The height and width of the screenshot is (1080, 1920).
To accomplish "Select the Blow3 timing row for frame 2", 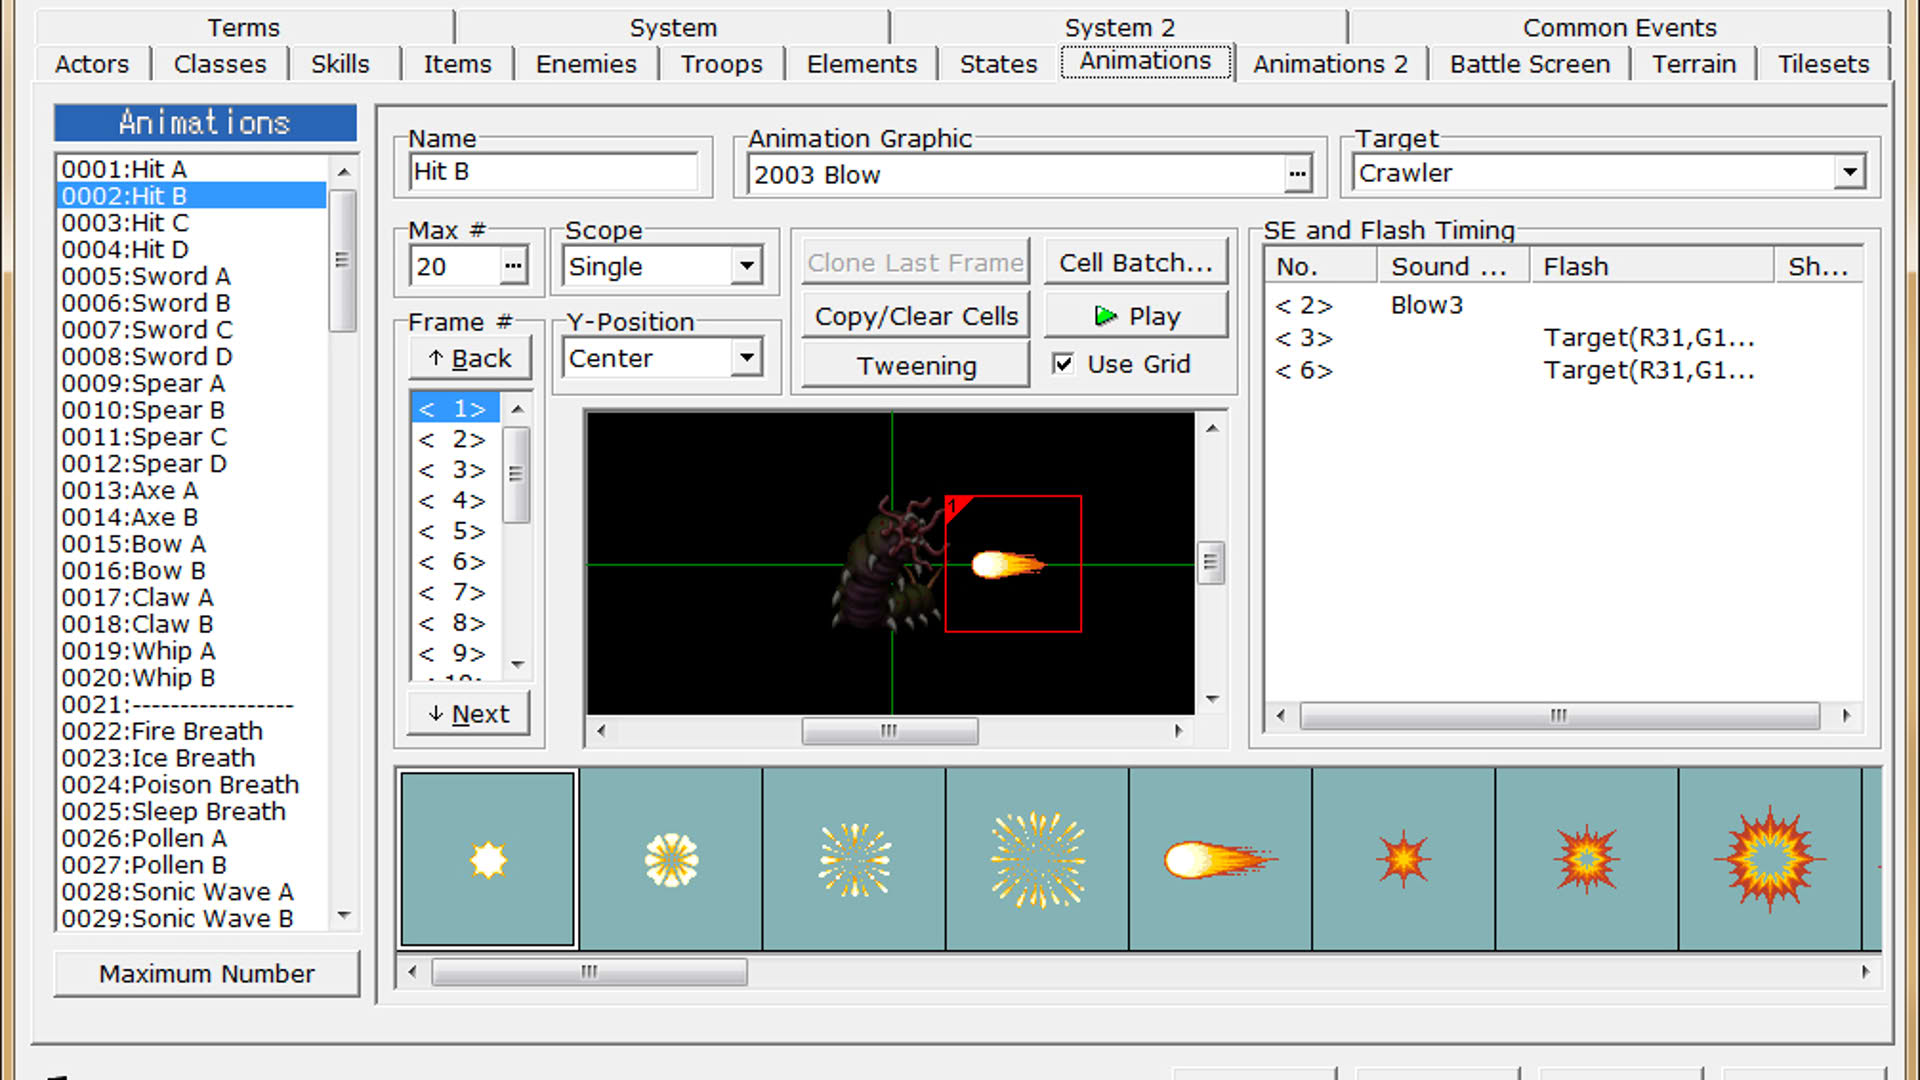I will [1563, 305].
